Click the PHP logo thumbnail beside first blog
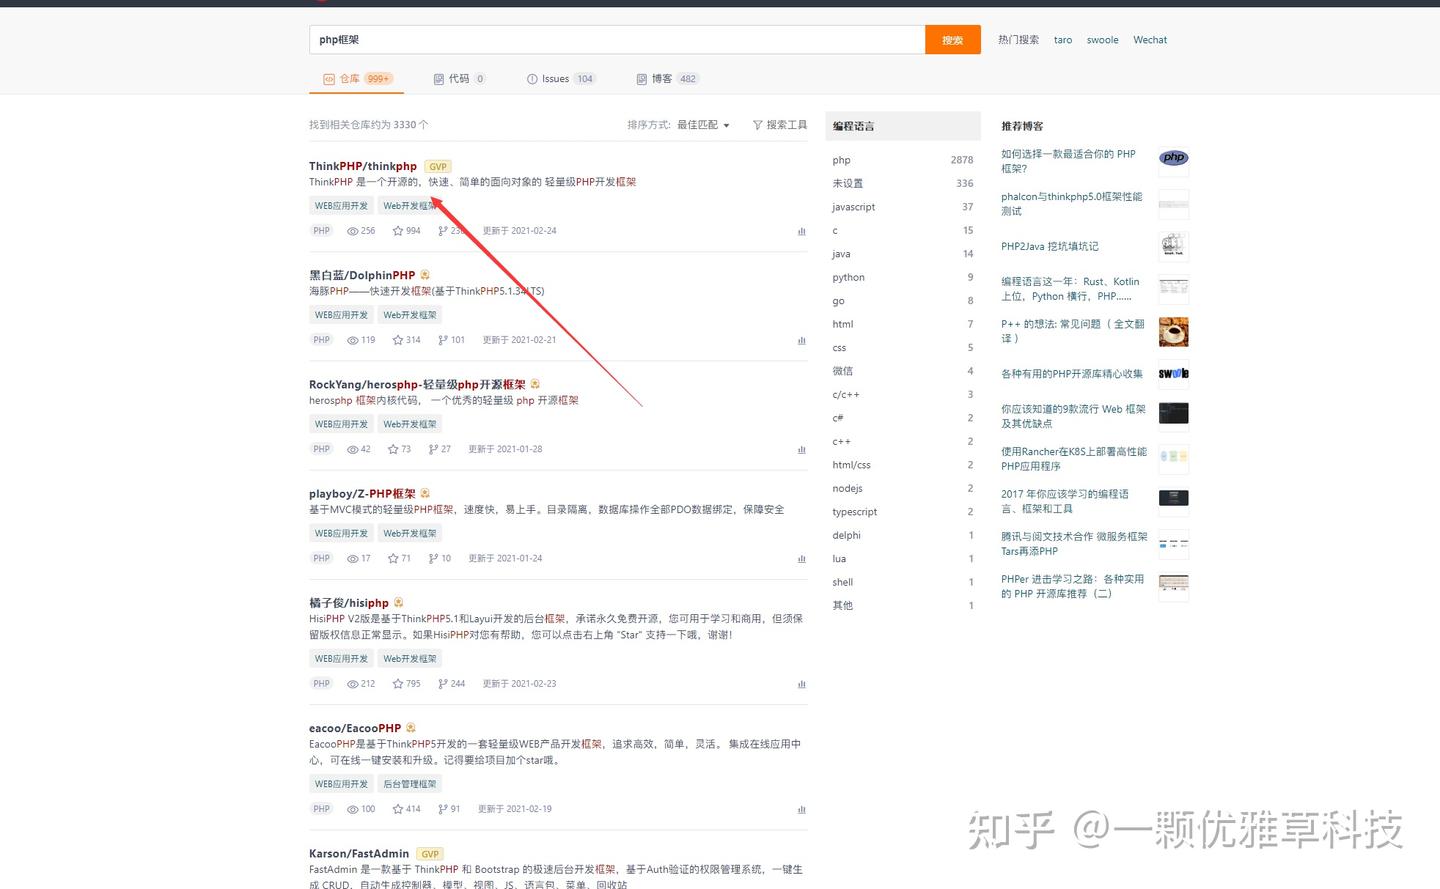 coord(1172,158)
